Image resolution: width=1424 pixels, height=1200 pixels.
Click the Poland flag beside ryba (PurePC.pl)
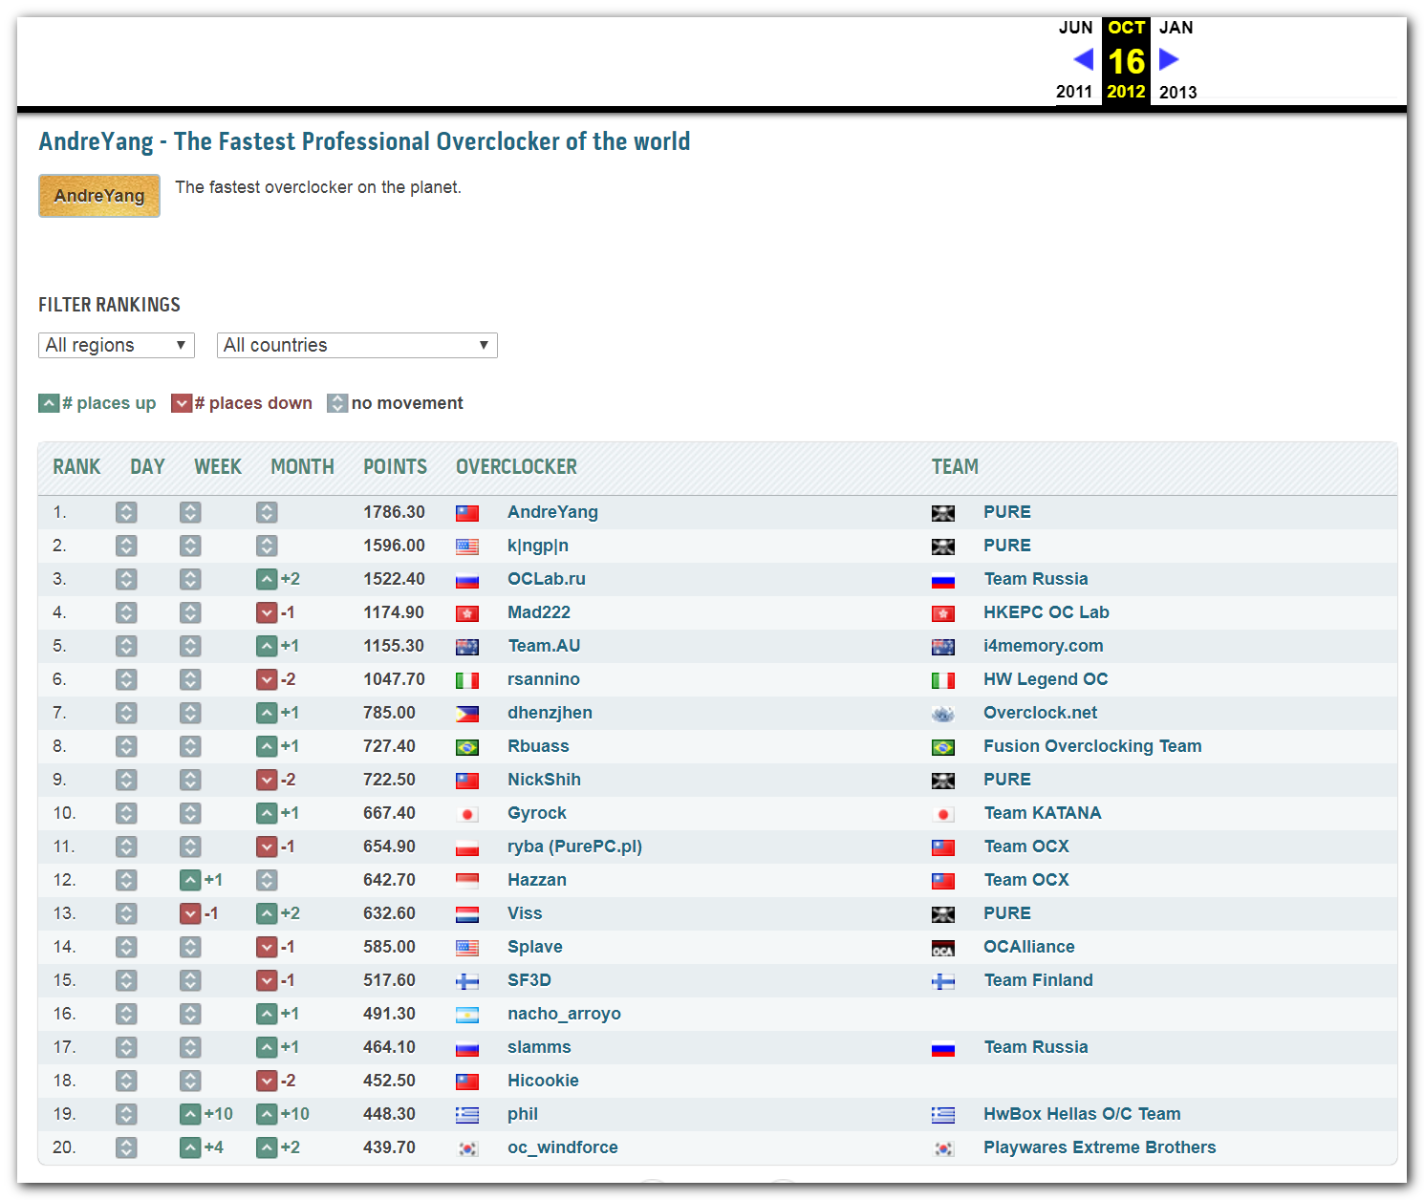pyautogui.click(x=467, y=848)
